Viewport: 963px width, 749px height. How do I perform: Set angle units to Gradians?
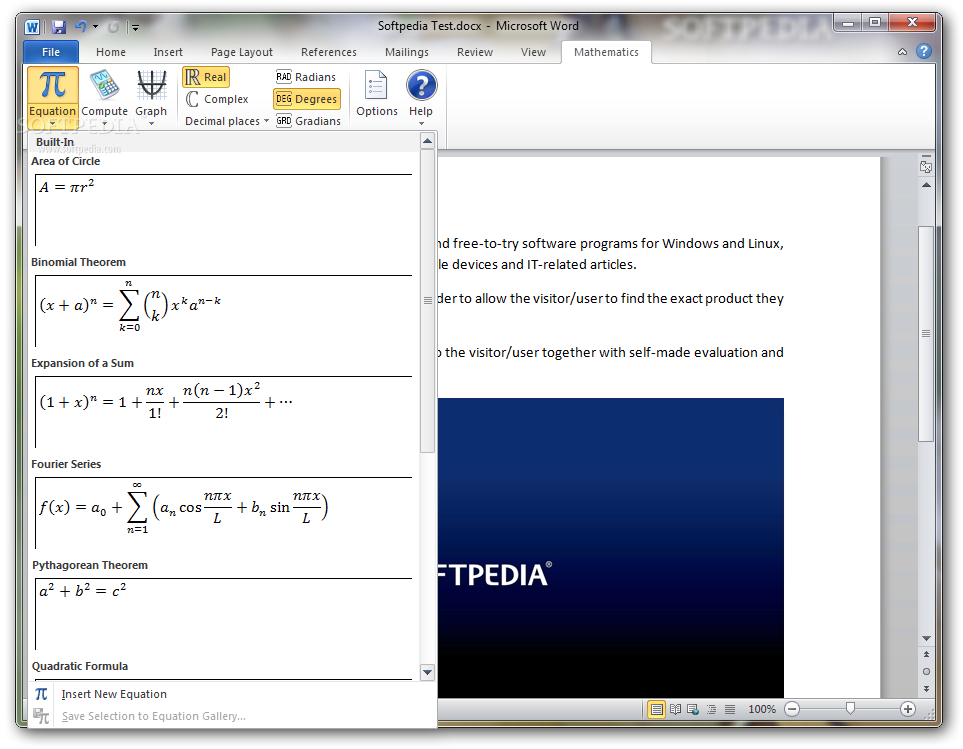pyautogui.click(x=308, y=122)
